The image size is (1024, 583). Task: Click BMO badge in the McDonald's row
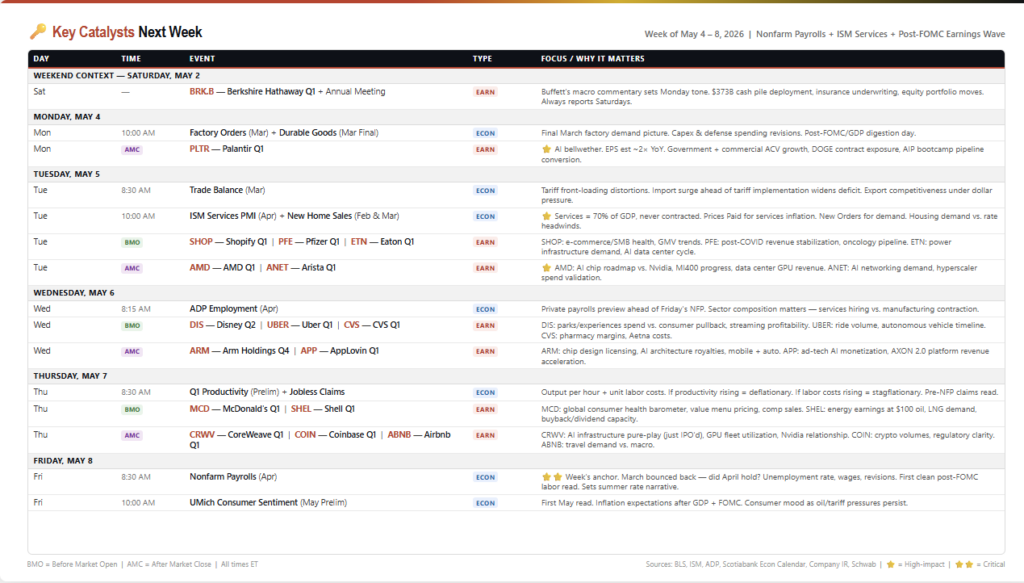pyautogui.click(x=132, y=409)
